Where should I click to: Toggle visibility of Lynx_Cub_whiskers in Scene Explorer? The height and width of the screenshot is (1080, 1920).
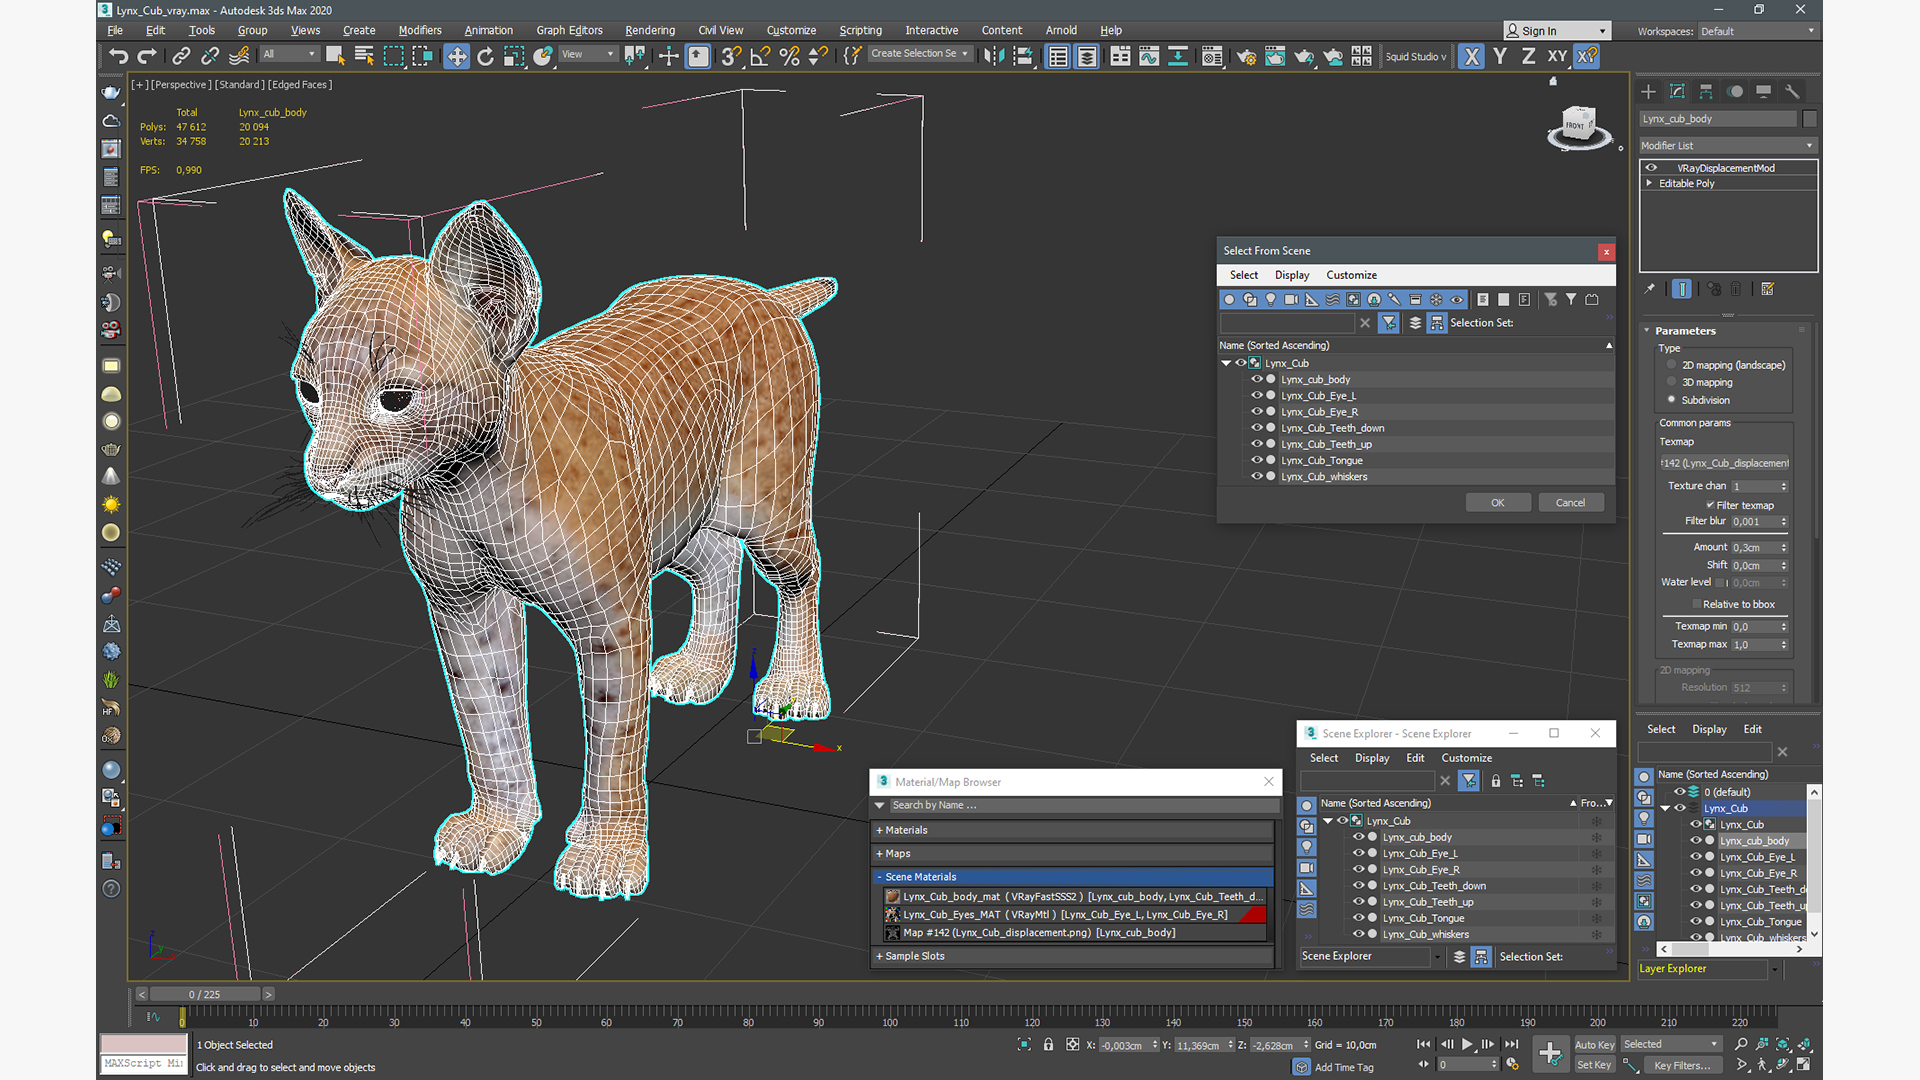tap(1358, 934)
